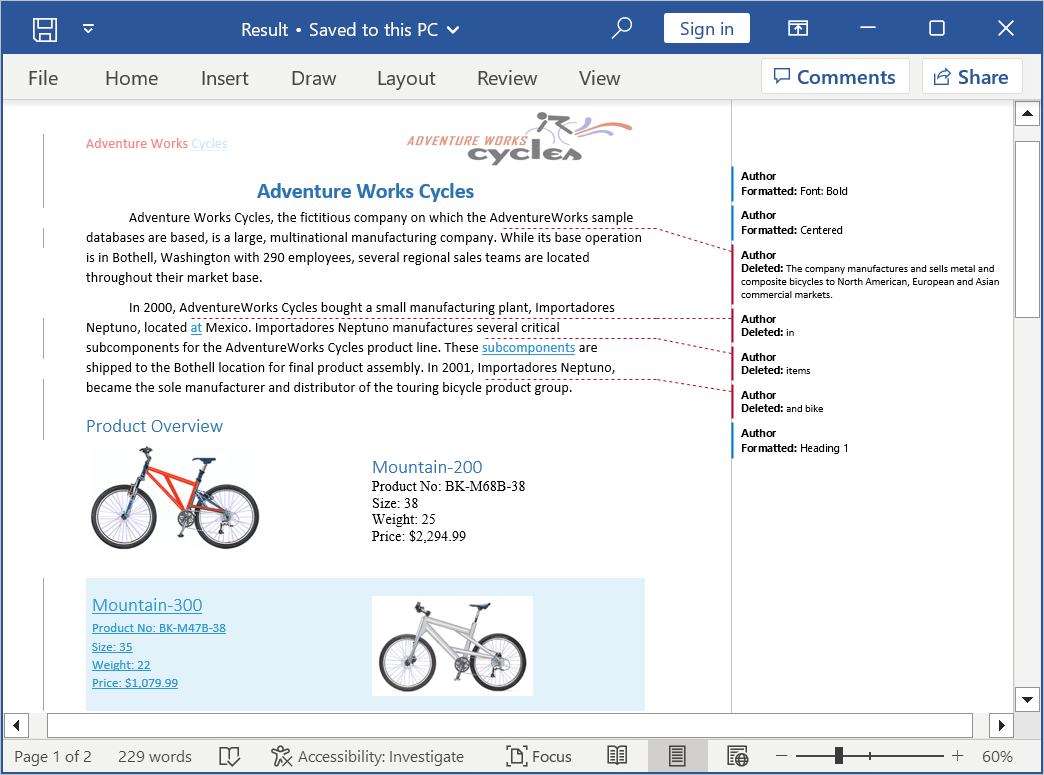Open the File menu
1044x775 pixels.
point(43,78)
